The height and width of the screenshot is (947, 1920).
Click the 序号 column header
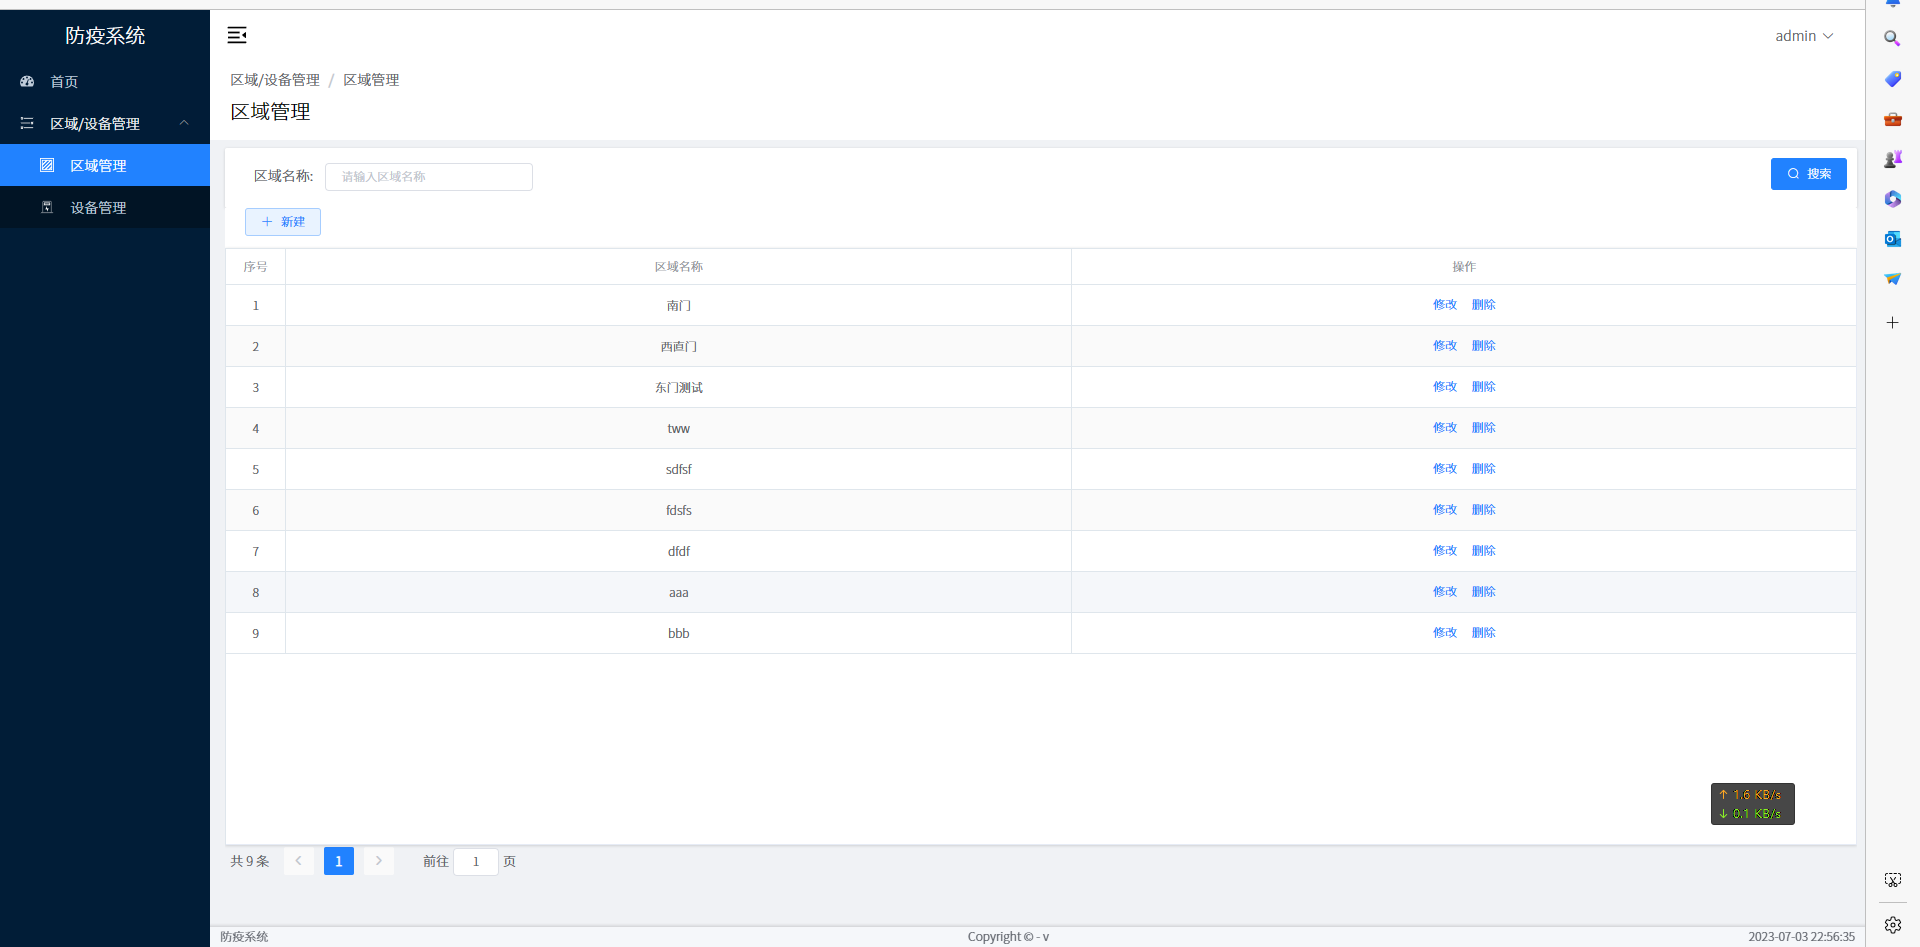click(255, 267)
